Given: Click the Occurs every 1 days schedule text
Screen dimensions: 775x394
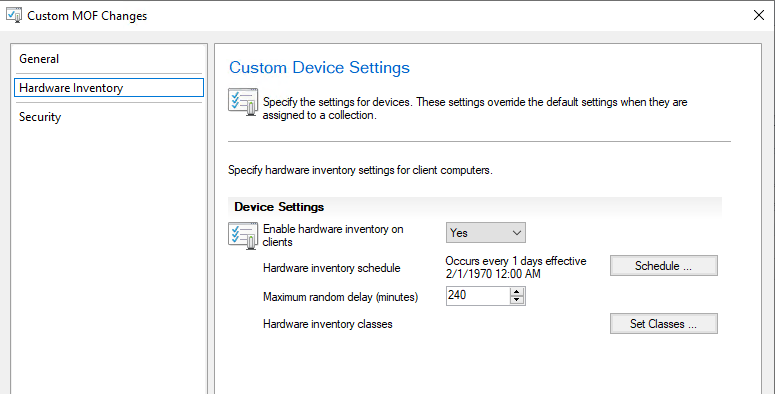Looking at the screenshot, I should pos(516,267).
